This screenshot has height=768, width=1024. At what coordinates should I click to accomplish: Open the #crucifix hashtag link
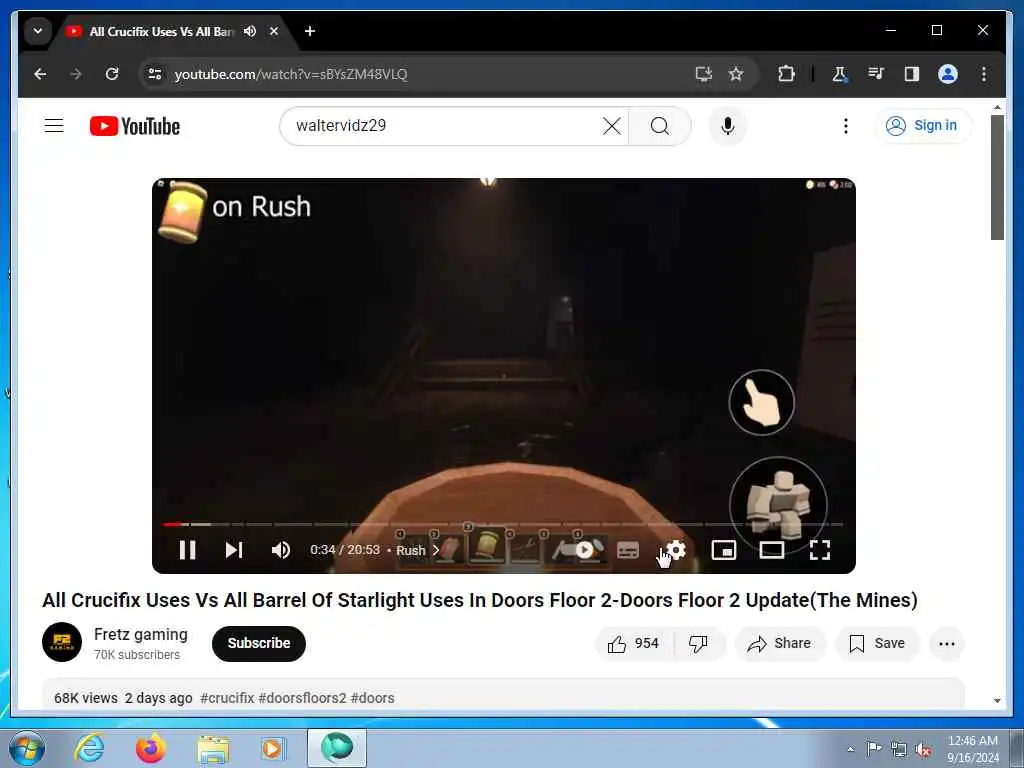227,698
